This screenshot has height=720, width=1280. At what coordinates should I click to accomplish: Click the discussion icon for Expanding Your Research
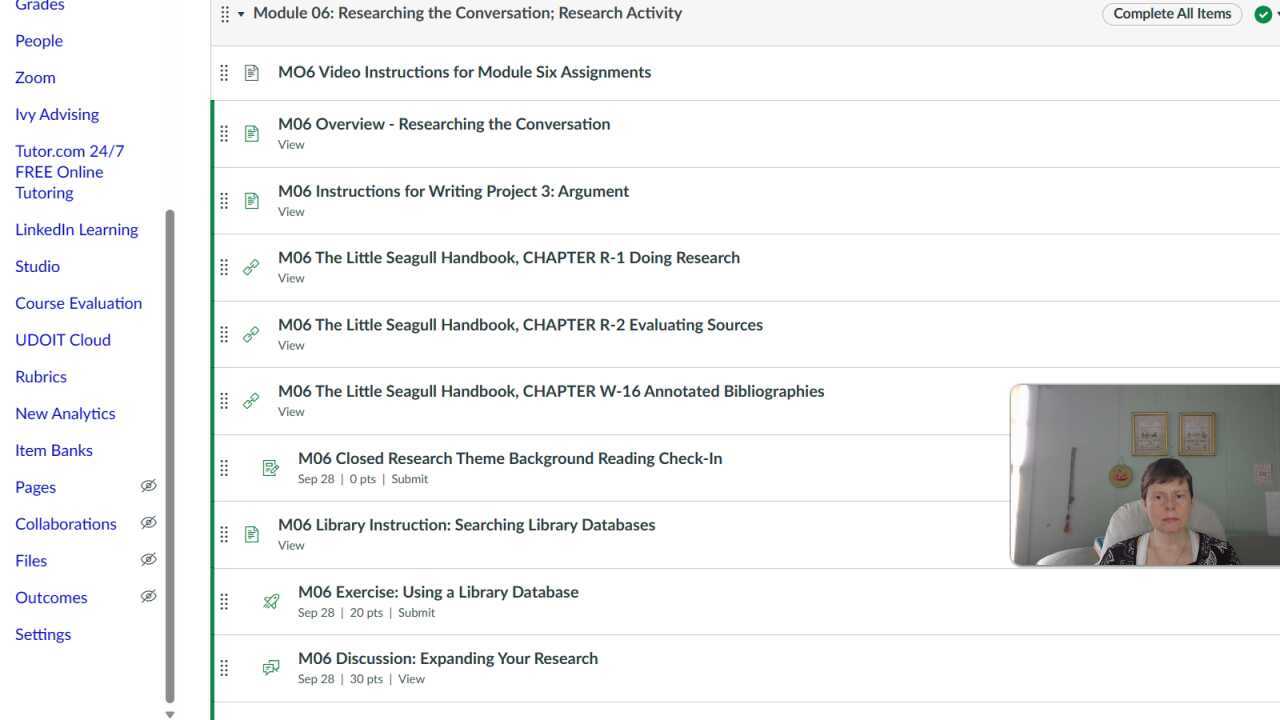click(x=270, y=667)
